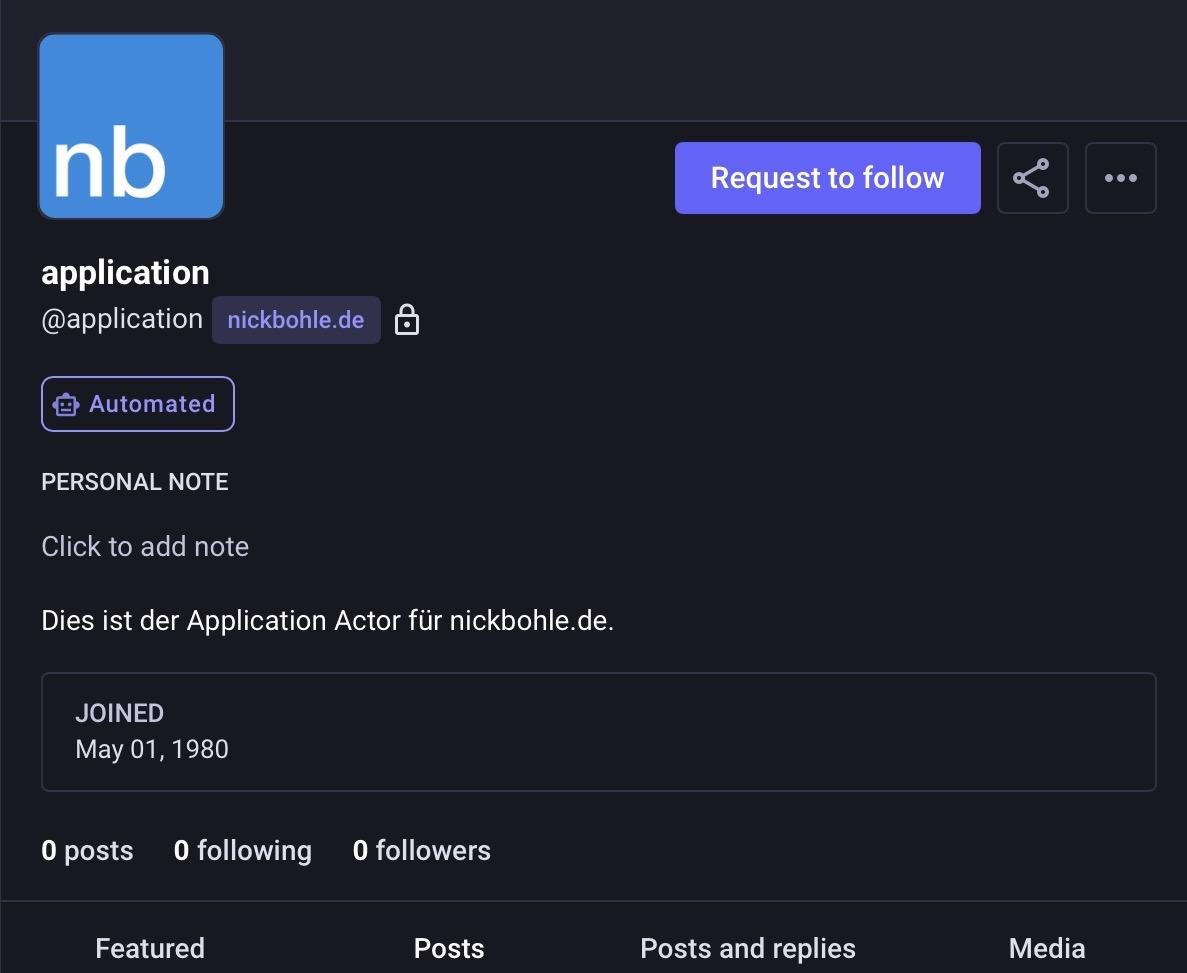Click the Application Actor bio text
This screenshot has height=973, width=1187.
tap(327, 620)
